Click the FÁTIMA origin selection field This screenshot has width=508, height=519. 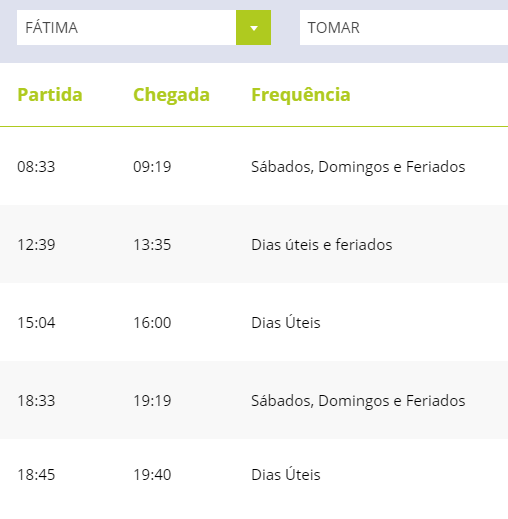coord(144,28)
